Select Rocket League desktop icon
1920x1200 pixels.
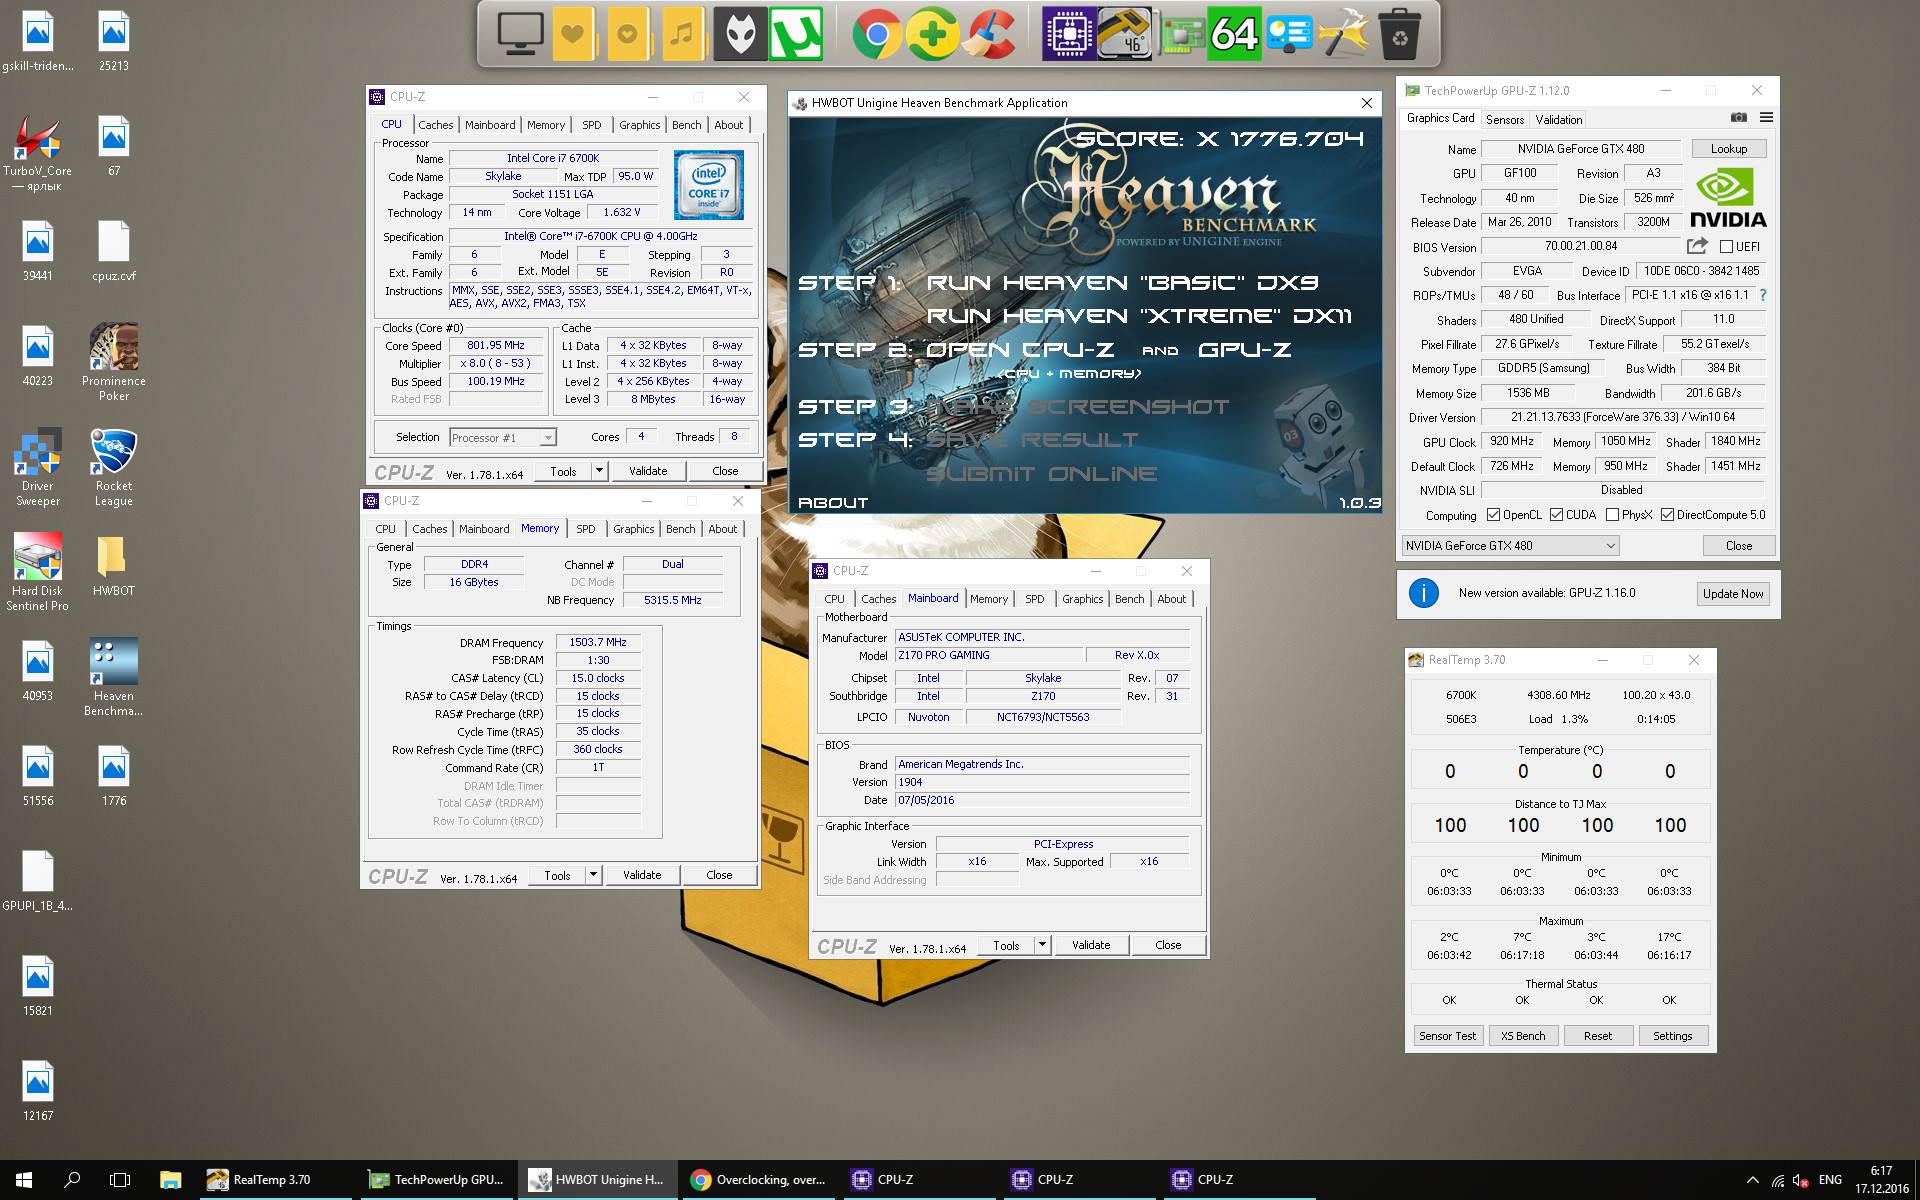(114, 467)
